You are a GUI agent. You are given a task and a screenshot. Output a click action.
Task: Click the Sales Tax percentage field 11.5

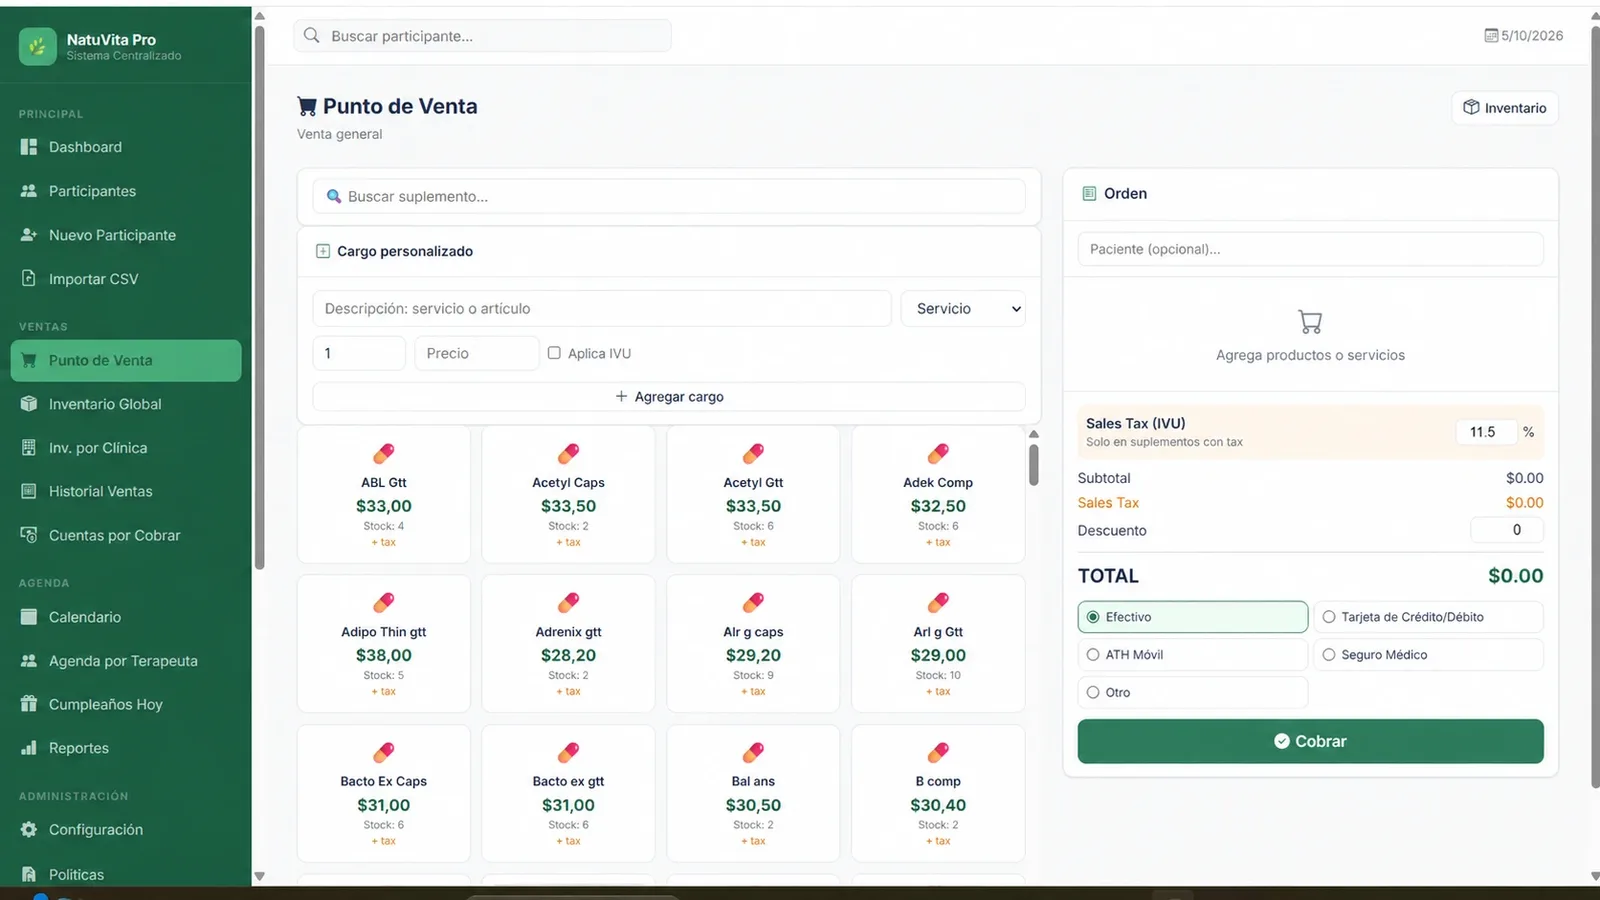pyautogui.click(x=1486, y=432)
